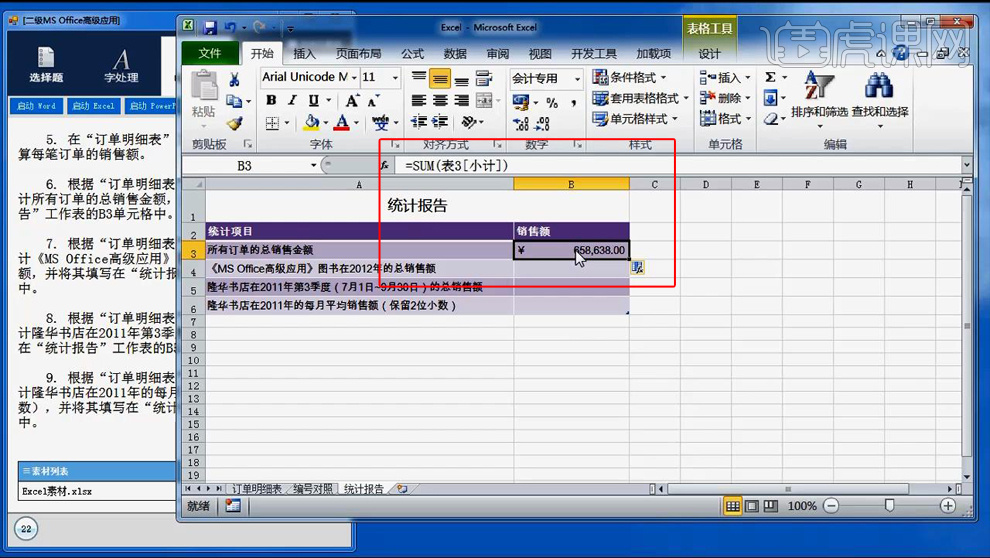Click the 字处理 button in exam window
This screenshot has width=990, height=558.
[121, 65]
